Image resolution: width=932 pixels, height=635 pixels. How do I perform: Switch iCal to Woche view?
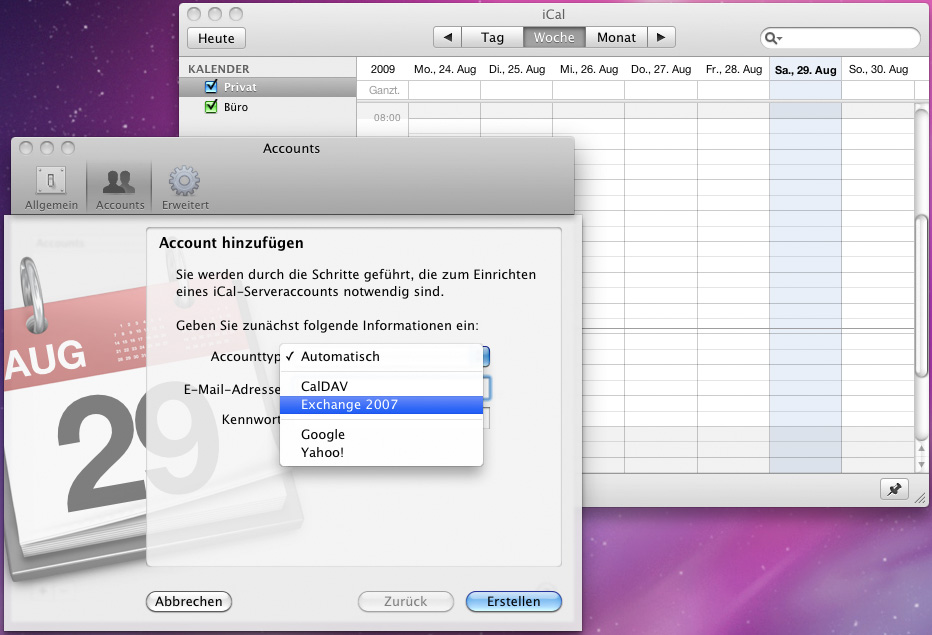tap(554, 37)
